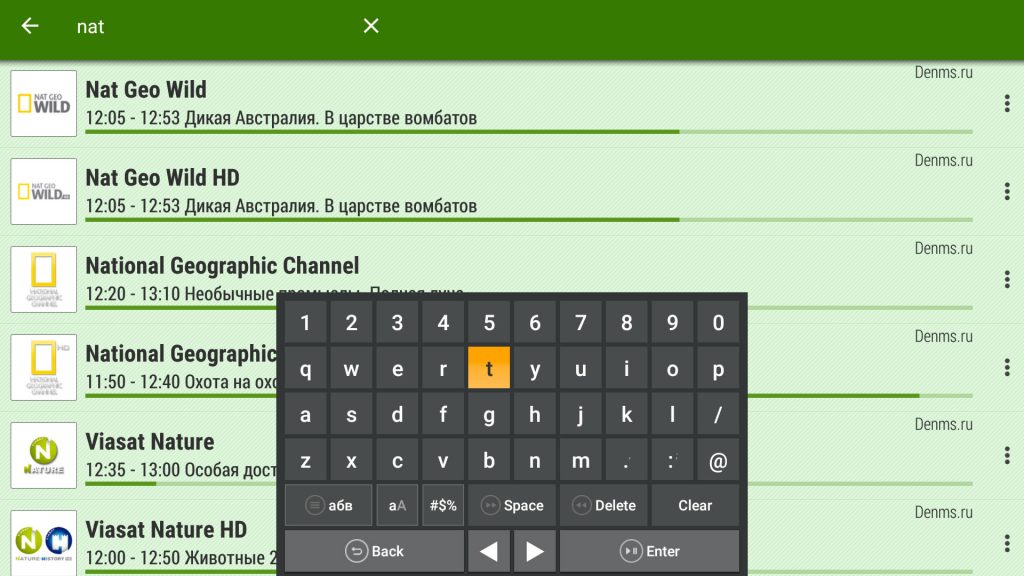Toggle letter case with aA key
Screen dimensions: 1024x576
pos(397,505)
